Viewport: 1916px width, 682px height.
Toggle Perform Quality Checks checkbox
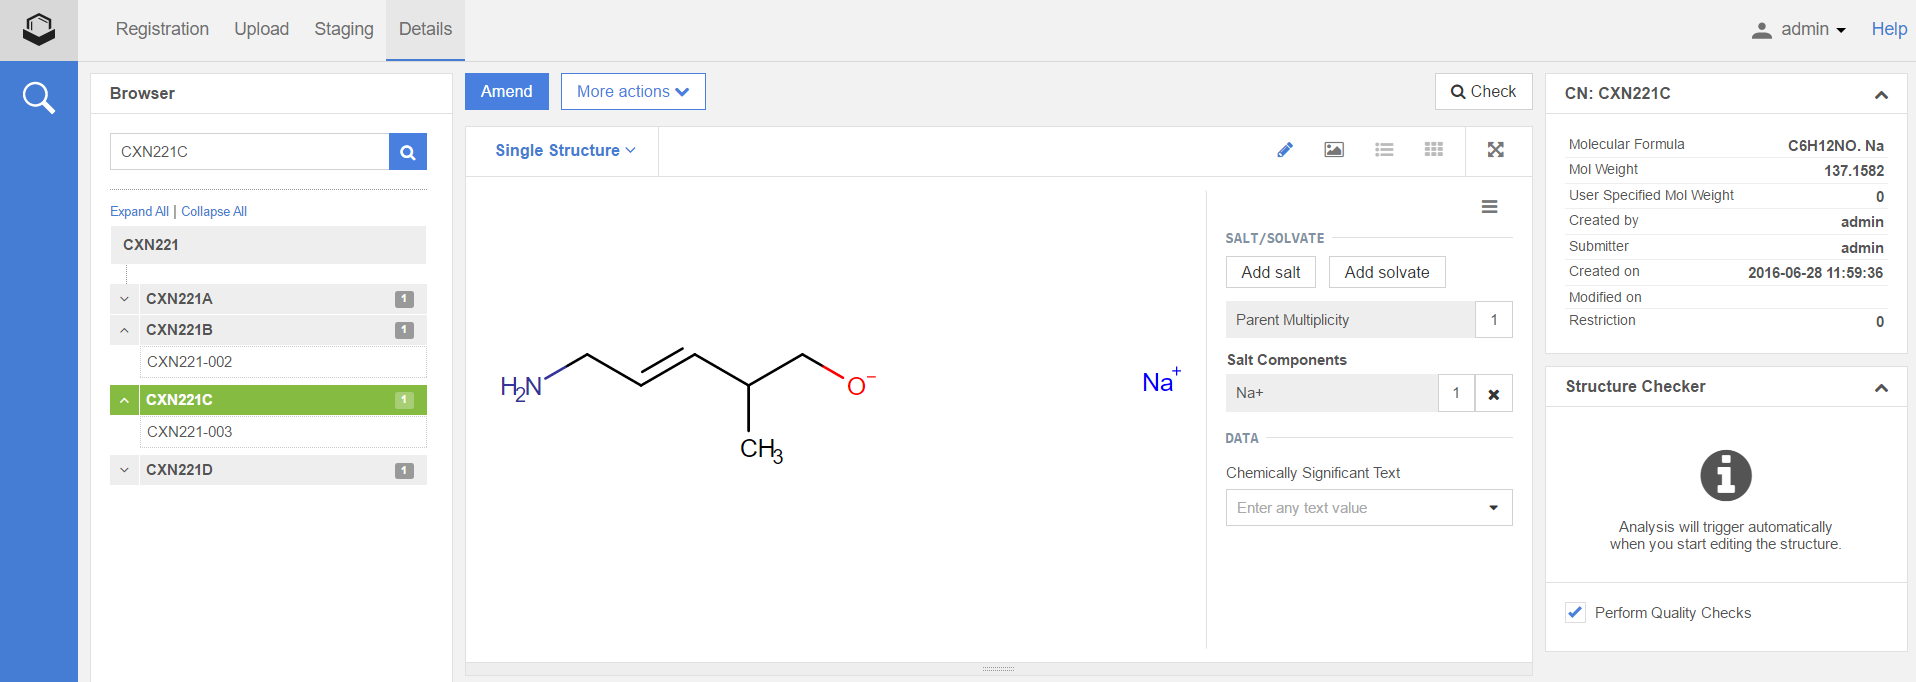(1575, 613)
